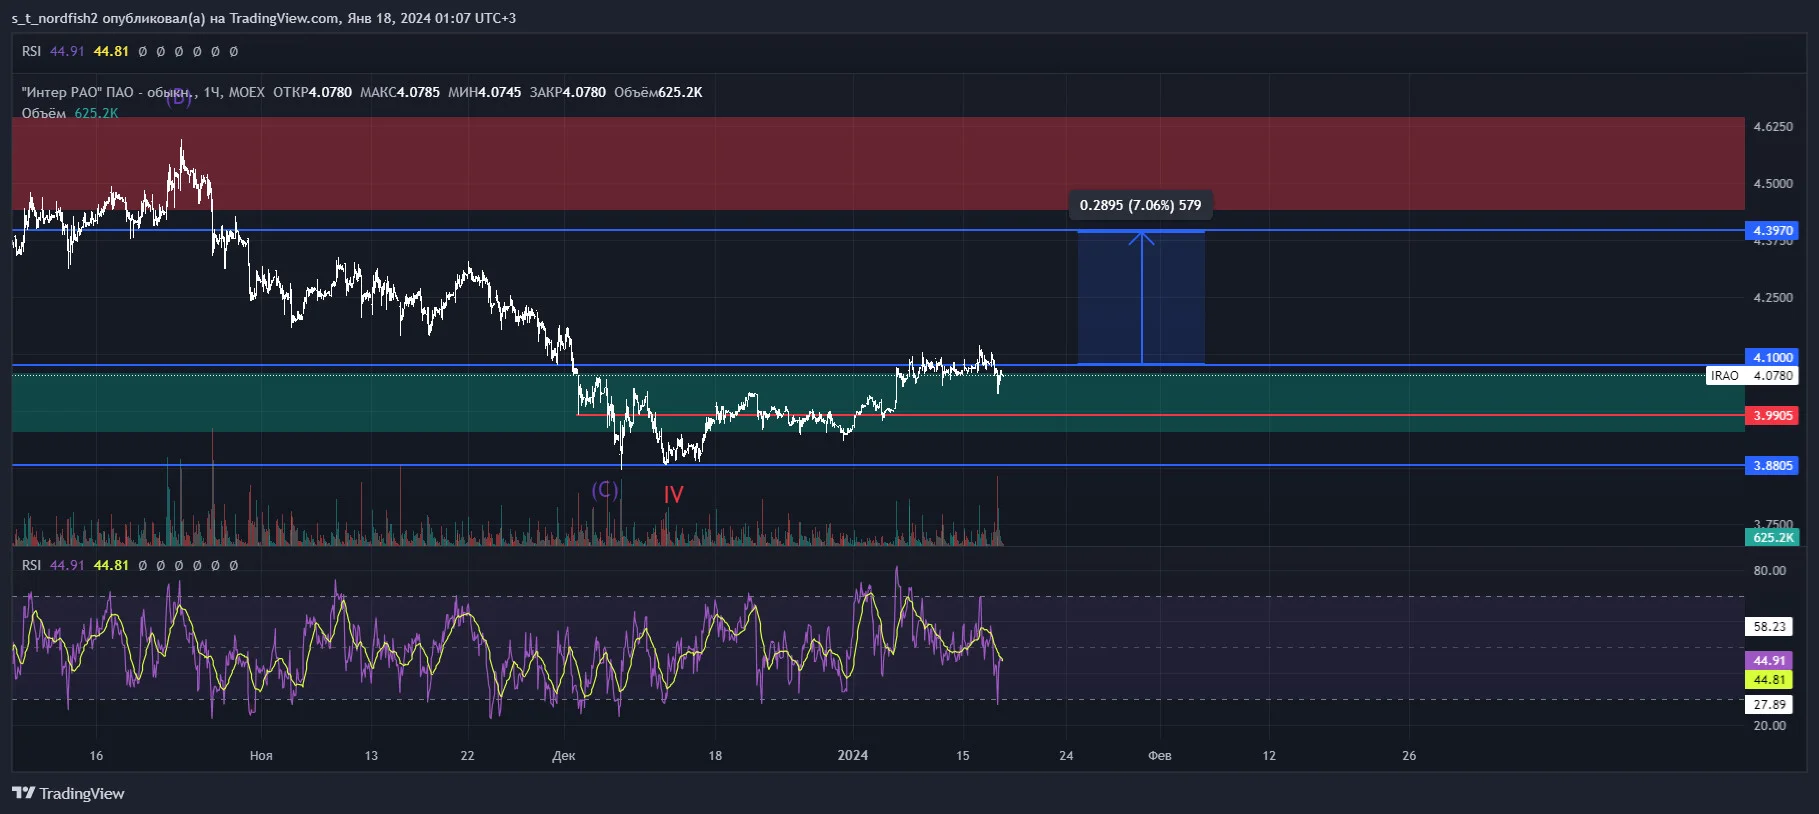Click the 625.2K volume value label
The width and height of the screenshot is (1819, 814).
pos(1772,537)
